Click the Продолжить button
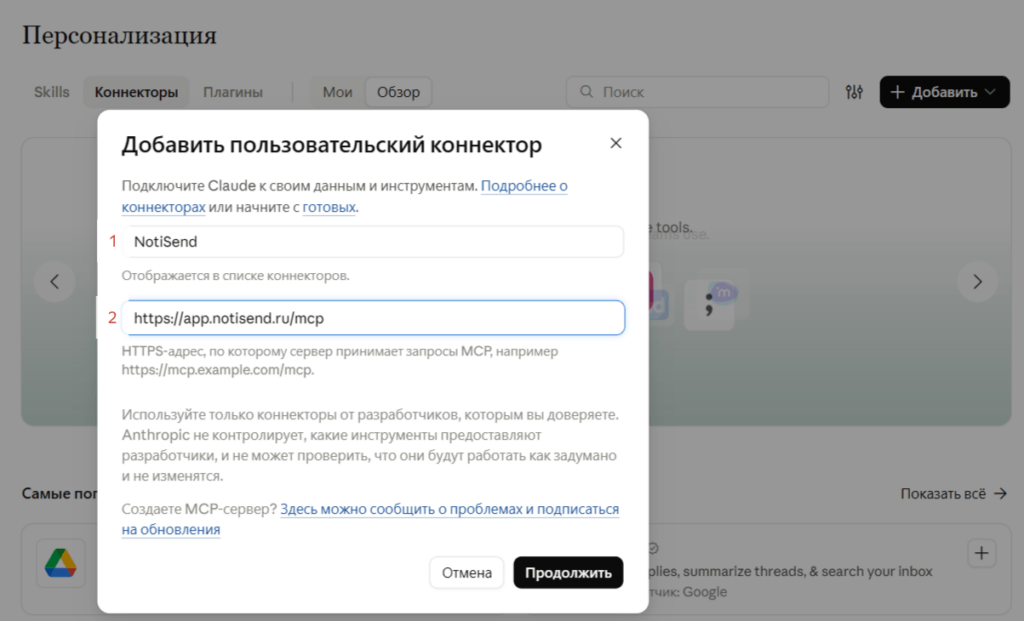Image resolution: width=1024 pixels, height=621 pixels. 568,573
